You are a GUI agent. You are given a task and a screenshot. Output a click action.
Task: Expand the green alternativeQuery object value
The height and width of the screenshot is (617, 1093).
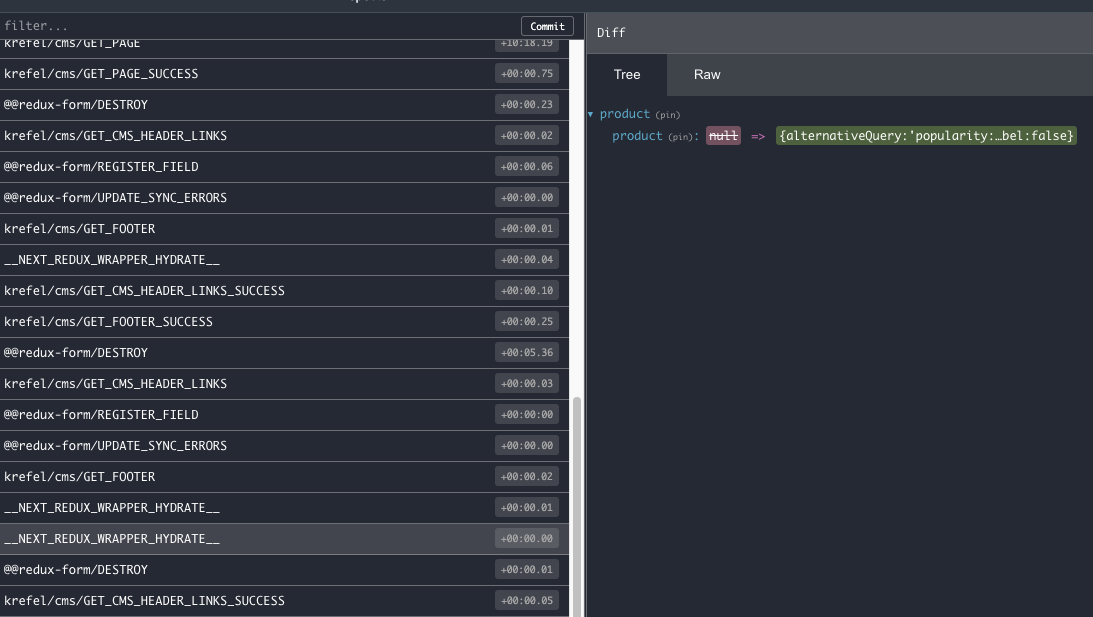(926, 136)
